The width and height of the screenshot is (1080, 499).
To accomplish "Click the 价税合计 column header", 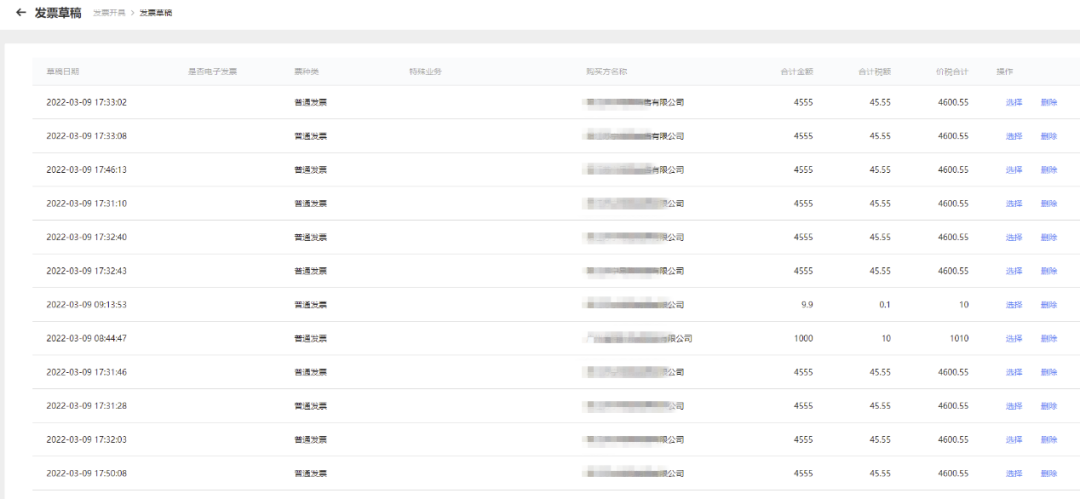I will 952,72.
